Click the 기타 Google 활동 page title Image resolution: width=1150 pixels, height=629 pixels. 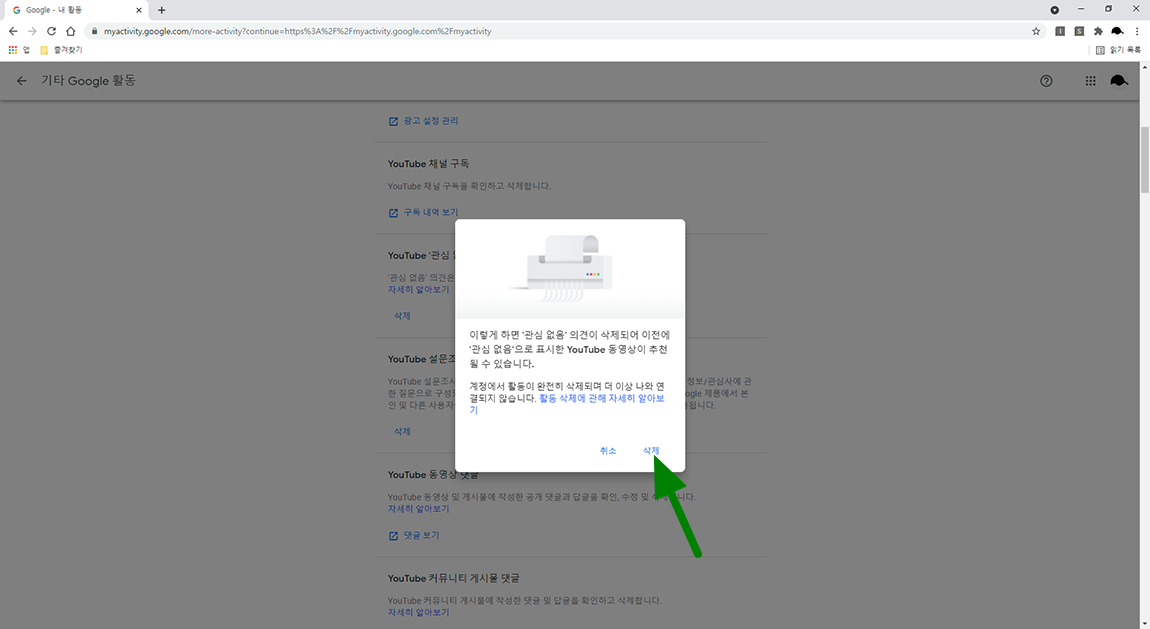(x=88, y=81)
